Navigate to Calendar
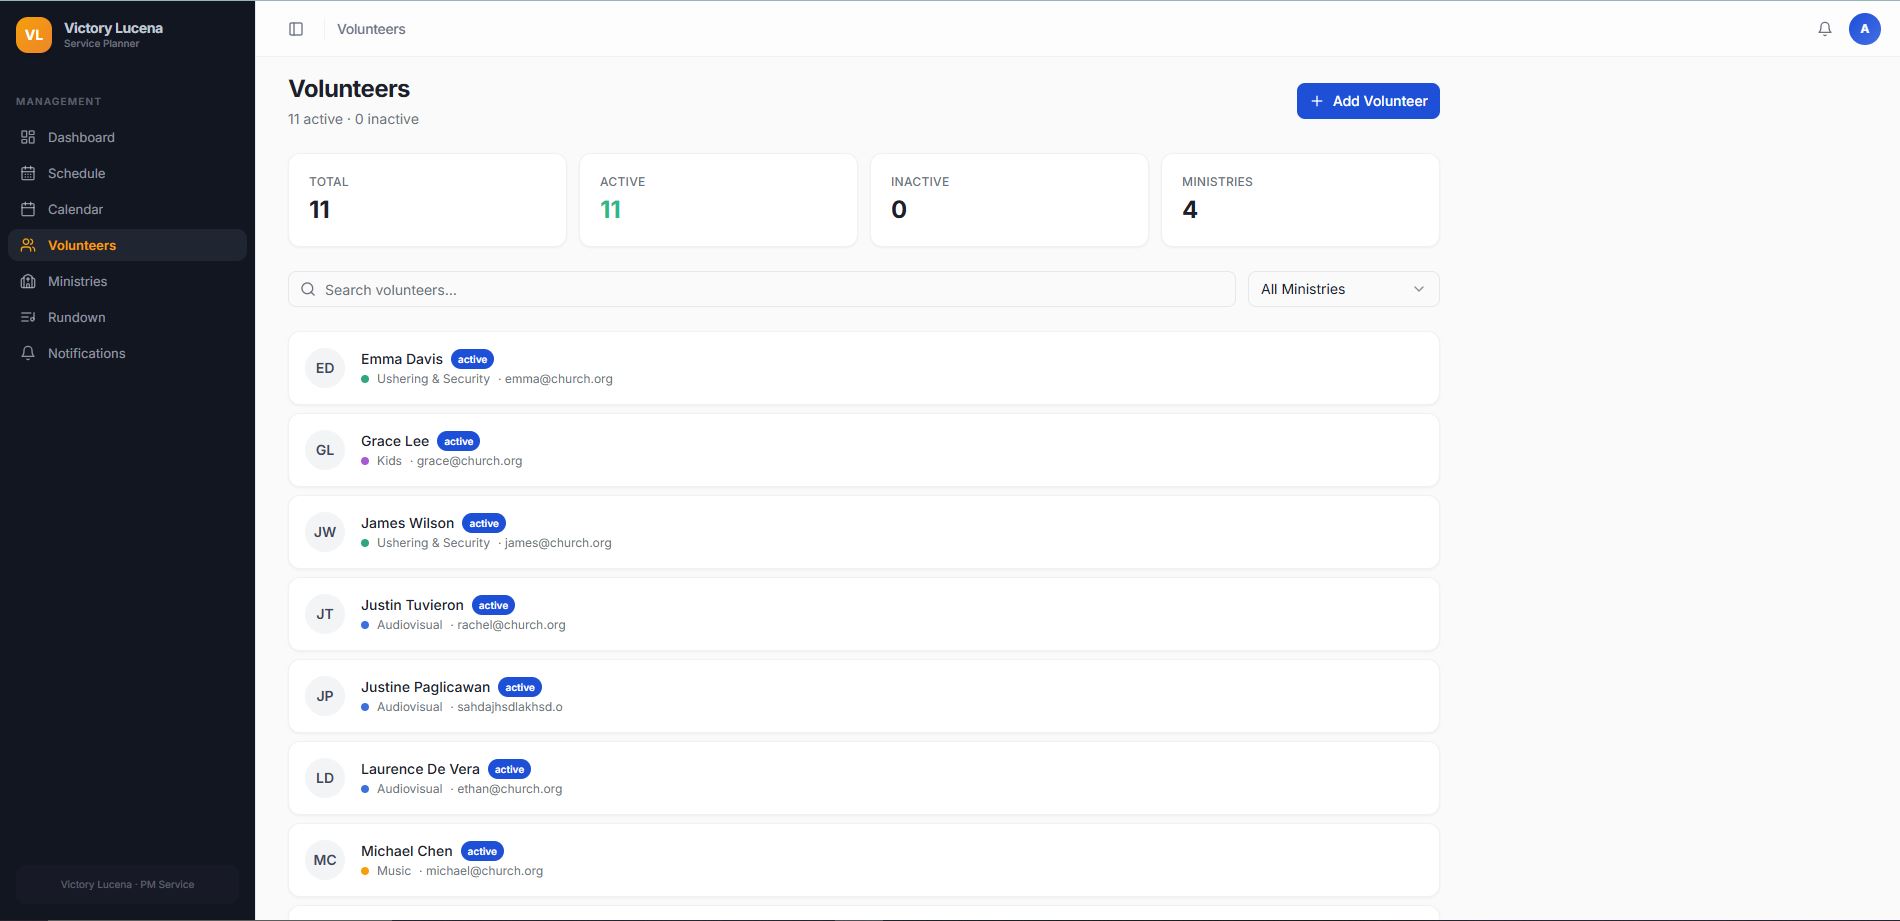Viewport: 1900px width, 921px height. pyautogui.click(x=127, y=209)
